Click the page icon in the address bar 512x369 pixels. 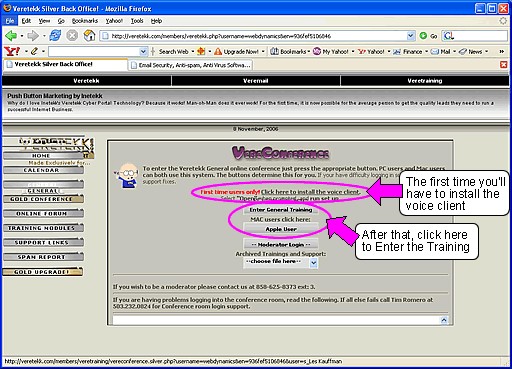coord(105,36)
